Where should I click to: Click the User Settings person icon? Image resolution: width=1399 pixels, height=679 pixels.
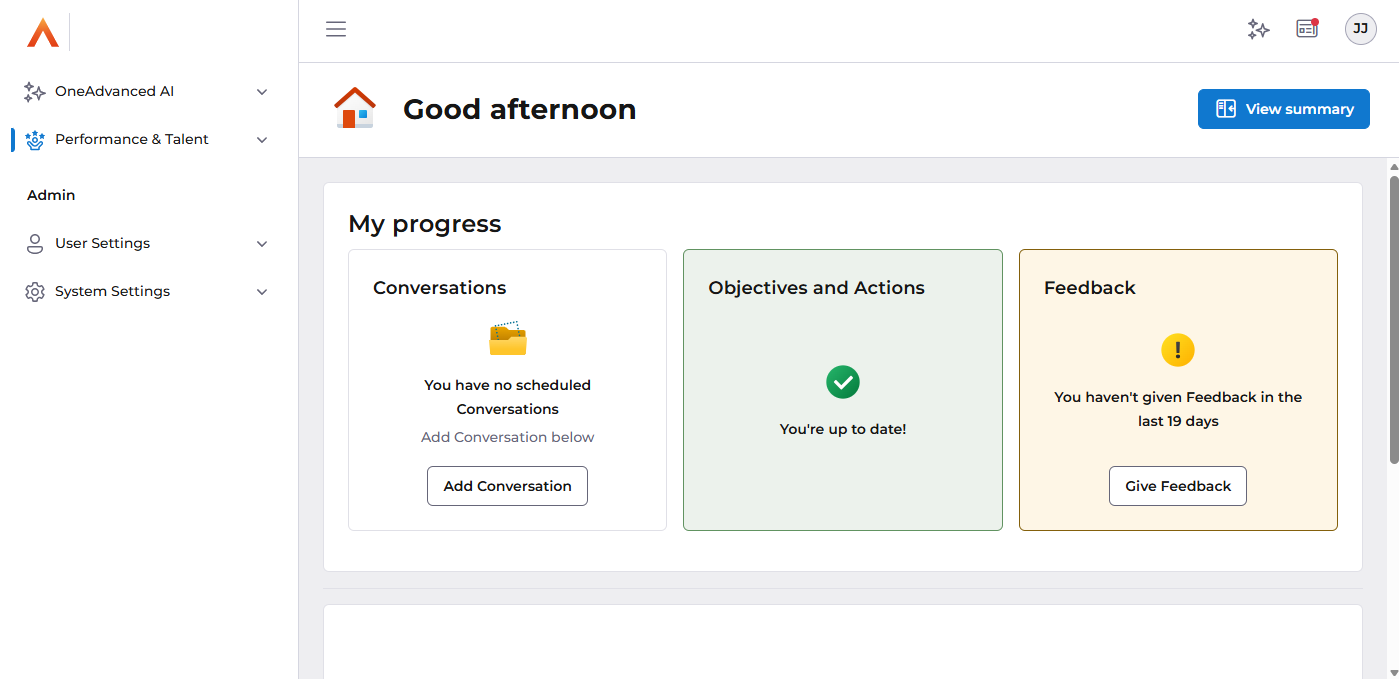tap(35, 244)
